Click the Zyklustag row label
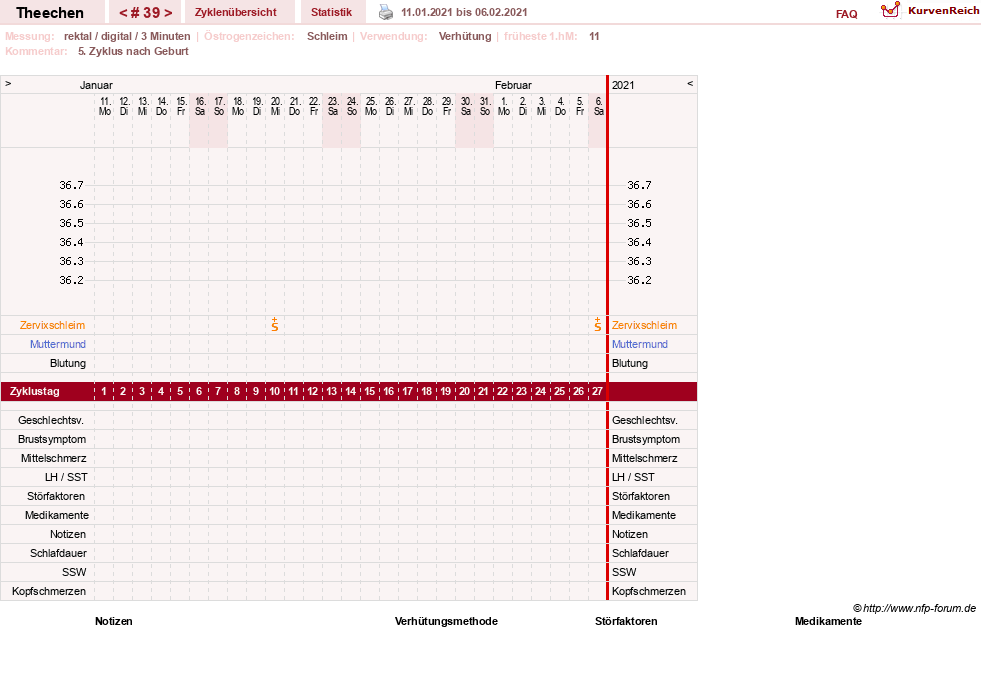This screenshot has height=680, width=981. click(x=34, y=392)
